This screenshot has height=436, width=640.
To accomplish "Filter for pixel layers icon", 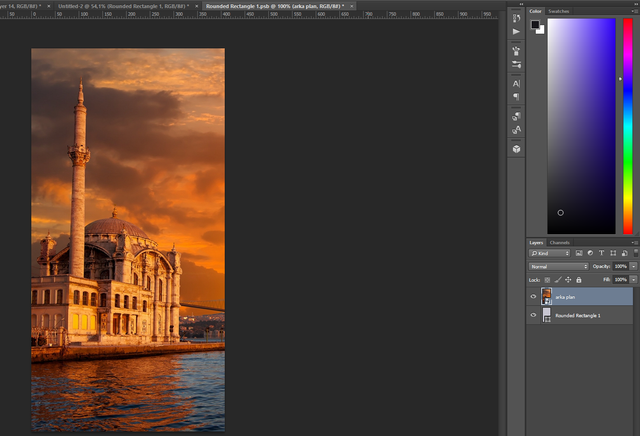I will pyautogui.click(x=579, y=253).
